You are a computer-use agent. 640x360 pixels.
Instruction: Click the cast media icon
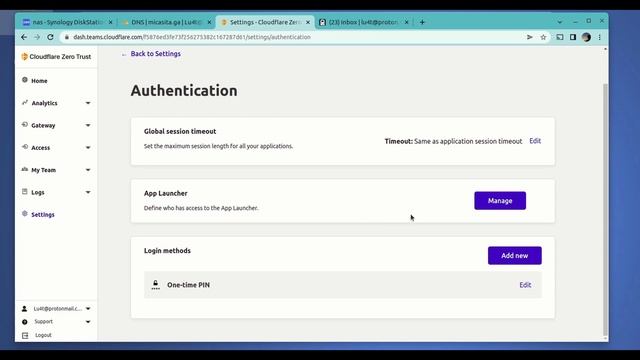[560, 37]
